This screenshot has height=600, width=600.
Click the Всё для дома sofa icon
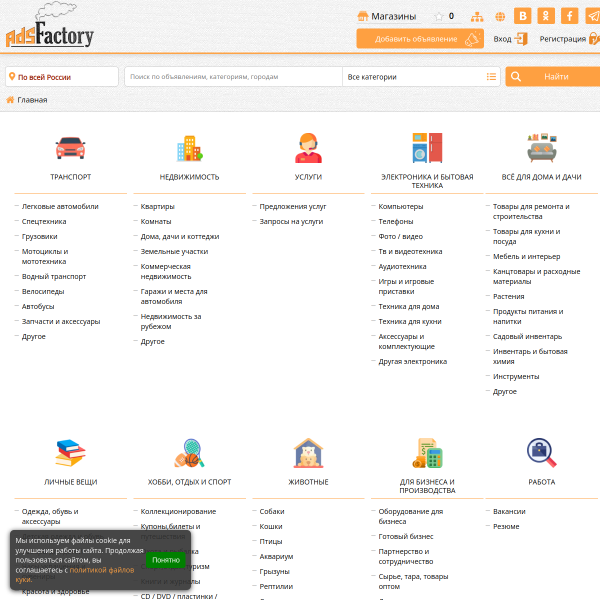541,148
